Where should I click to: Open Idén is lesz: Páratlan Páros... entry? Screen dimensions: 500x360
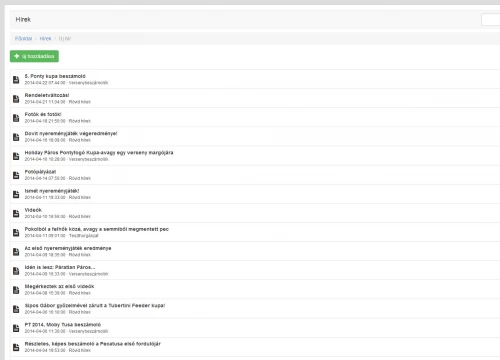[x=60, y=267]
